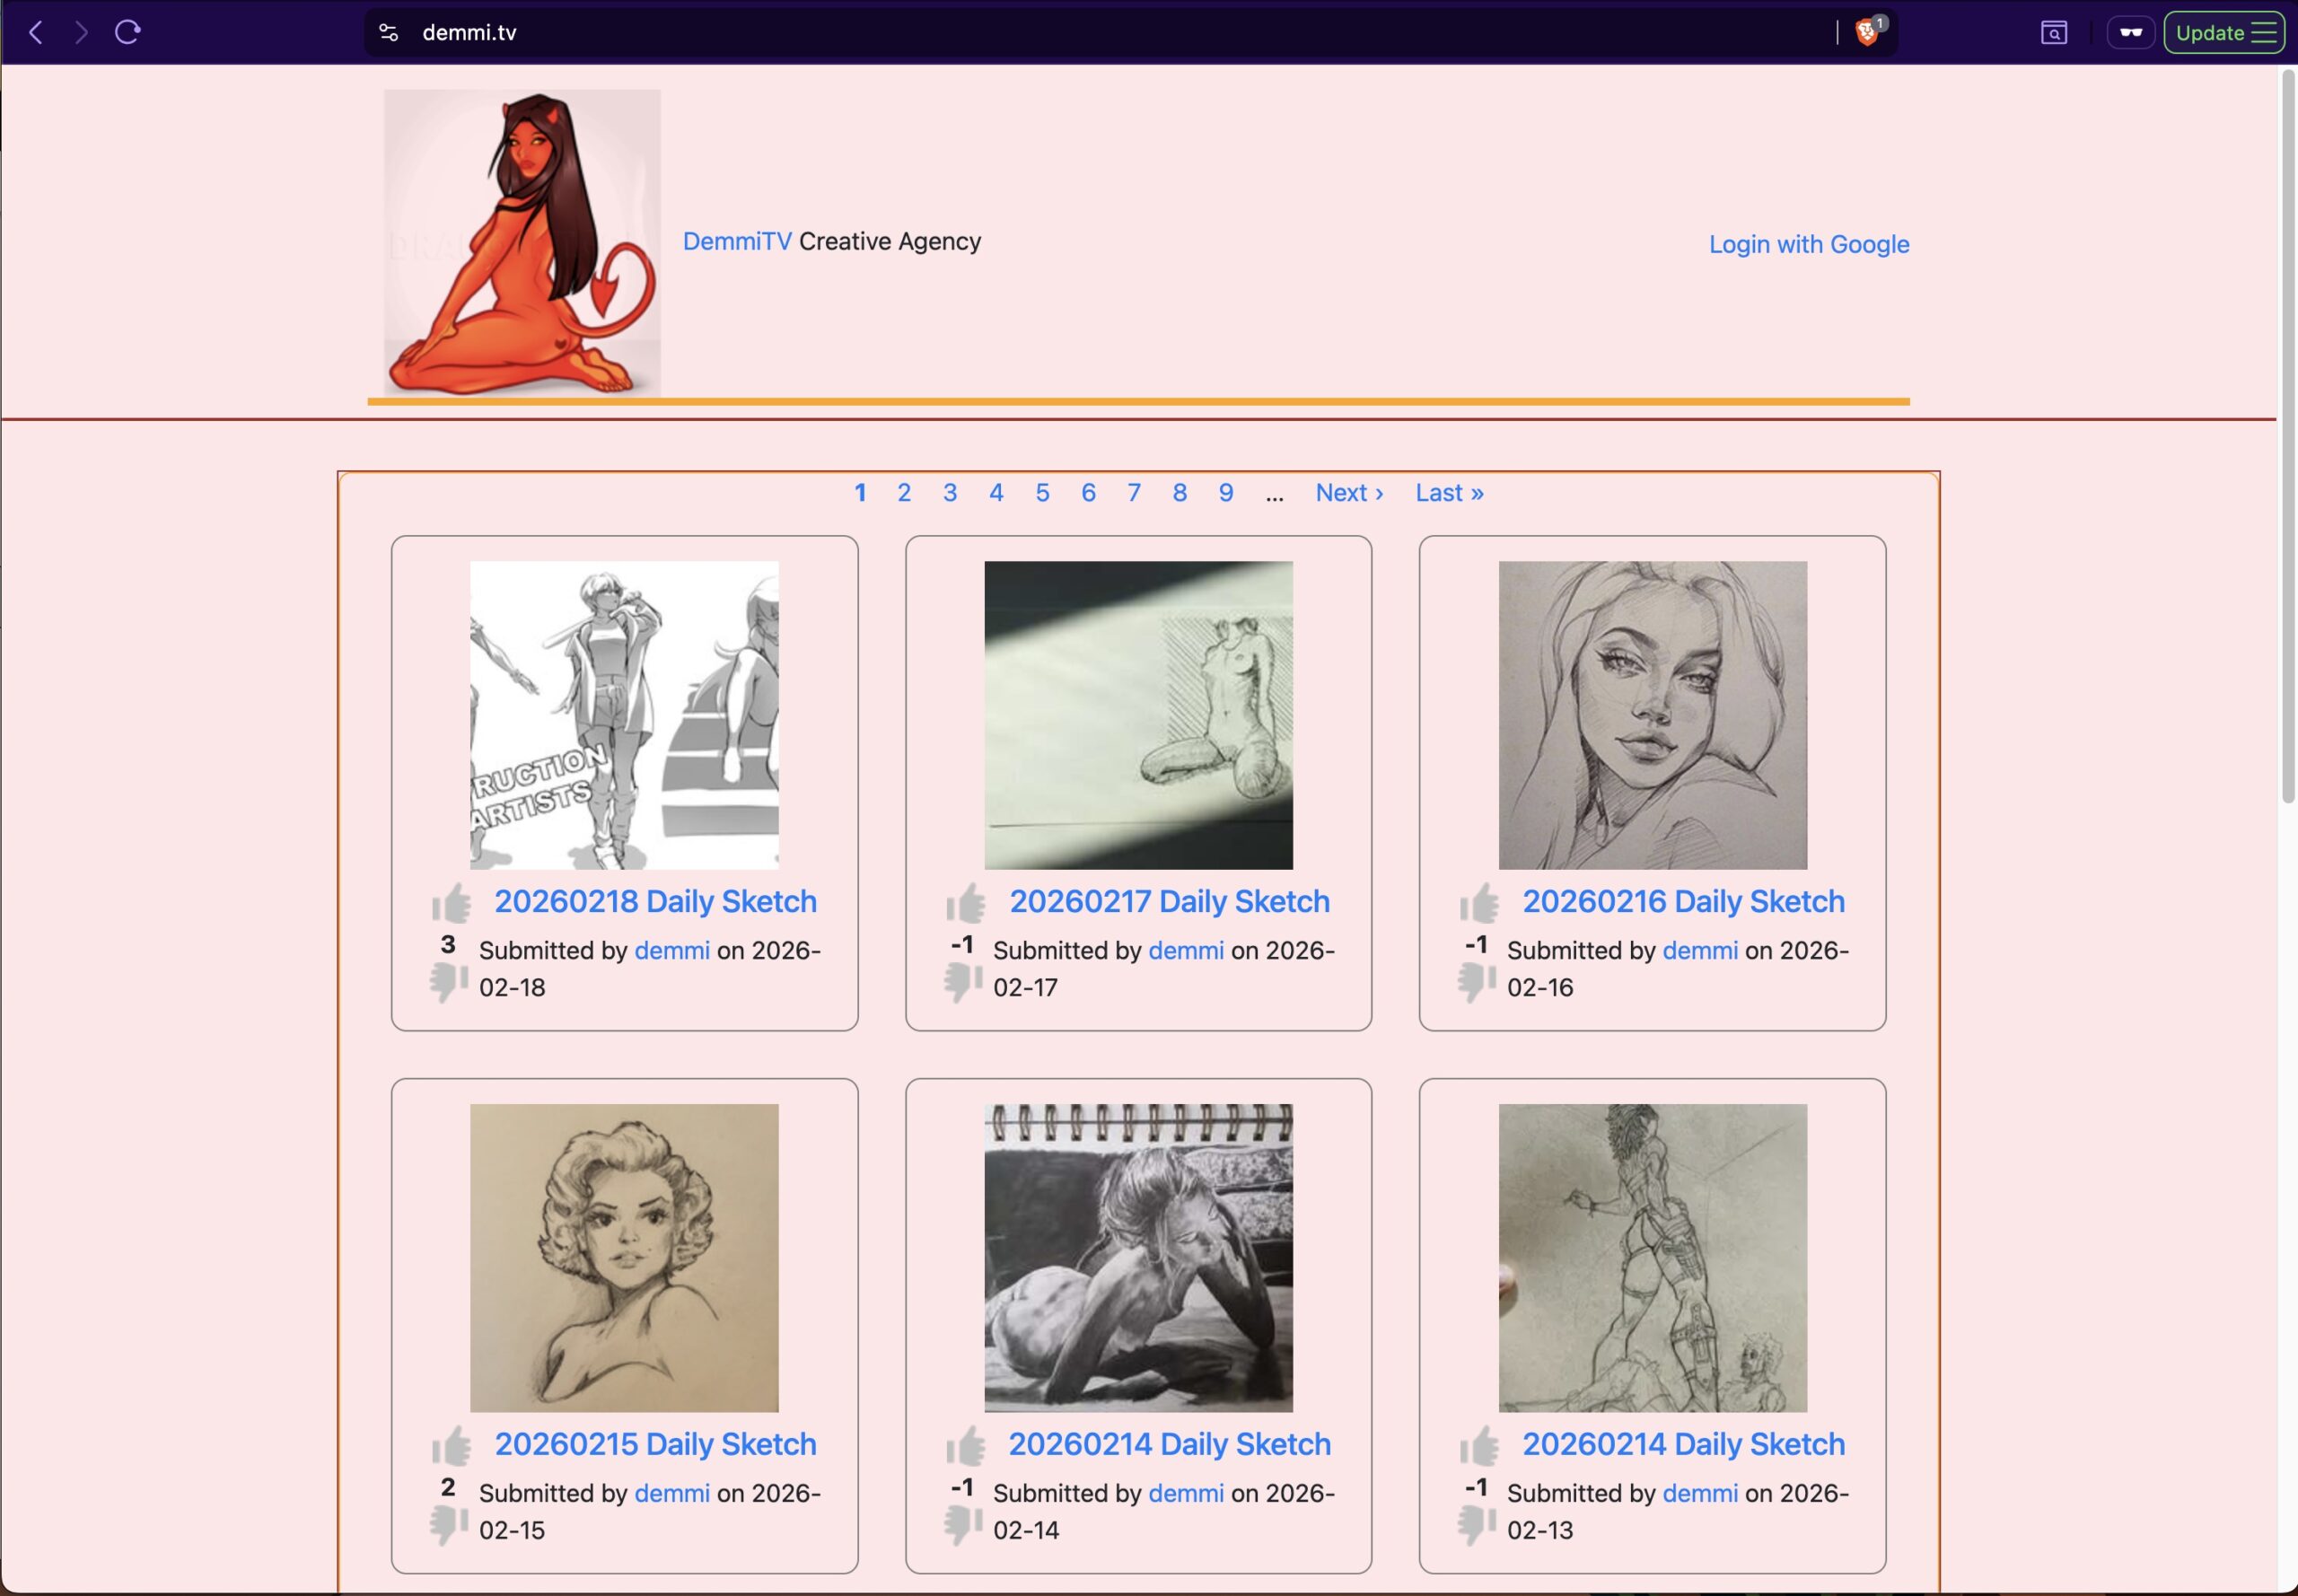This screenshot has height=1596, width=2298.
Task: Reload the page with refresh icon
Action: click(128, 32)
